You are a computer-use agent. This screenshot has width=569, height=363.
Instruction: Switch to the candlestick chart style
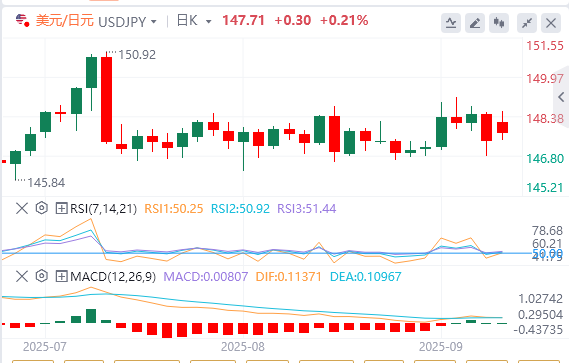coord(499,23)
